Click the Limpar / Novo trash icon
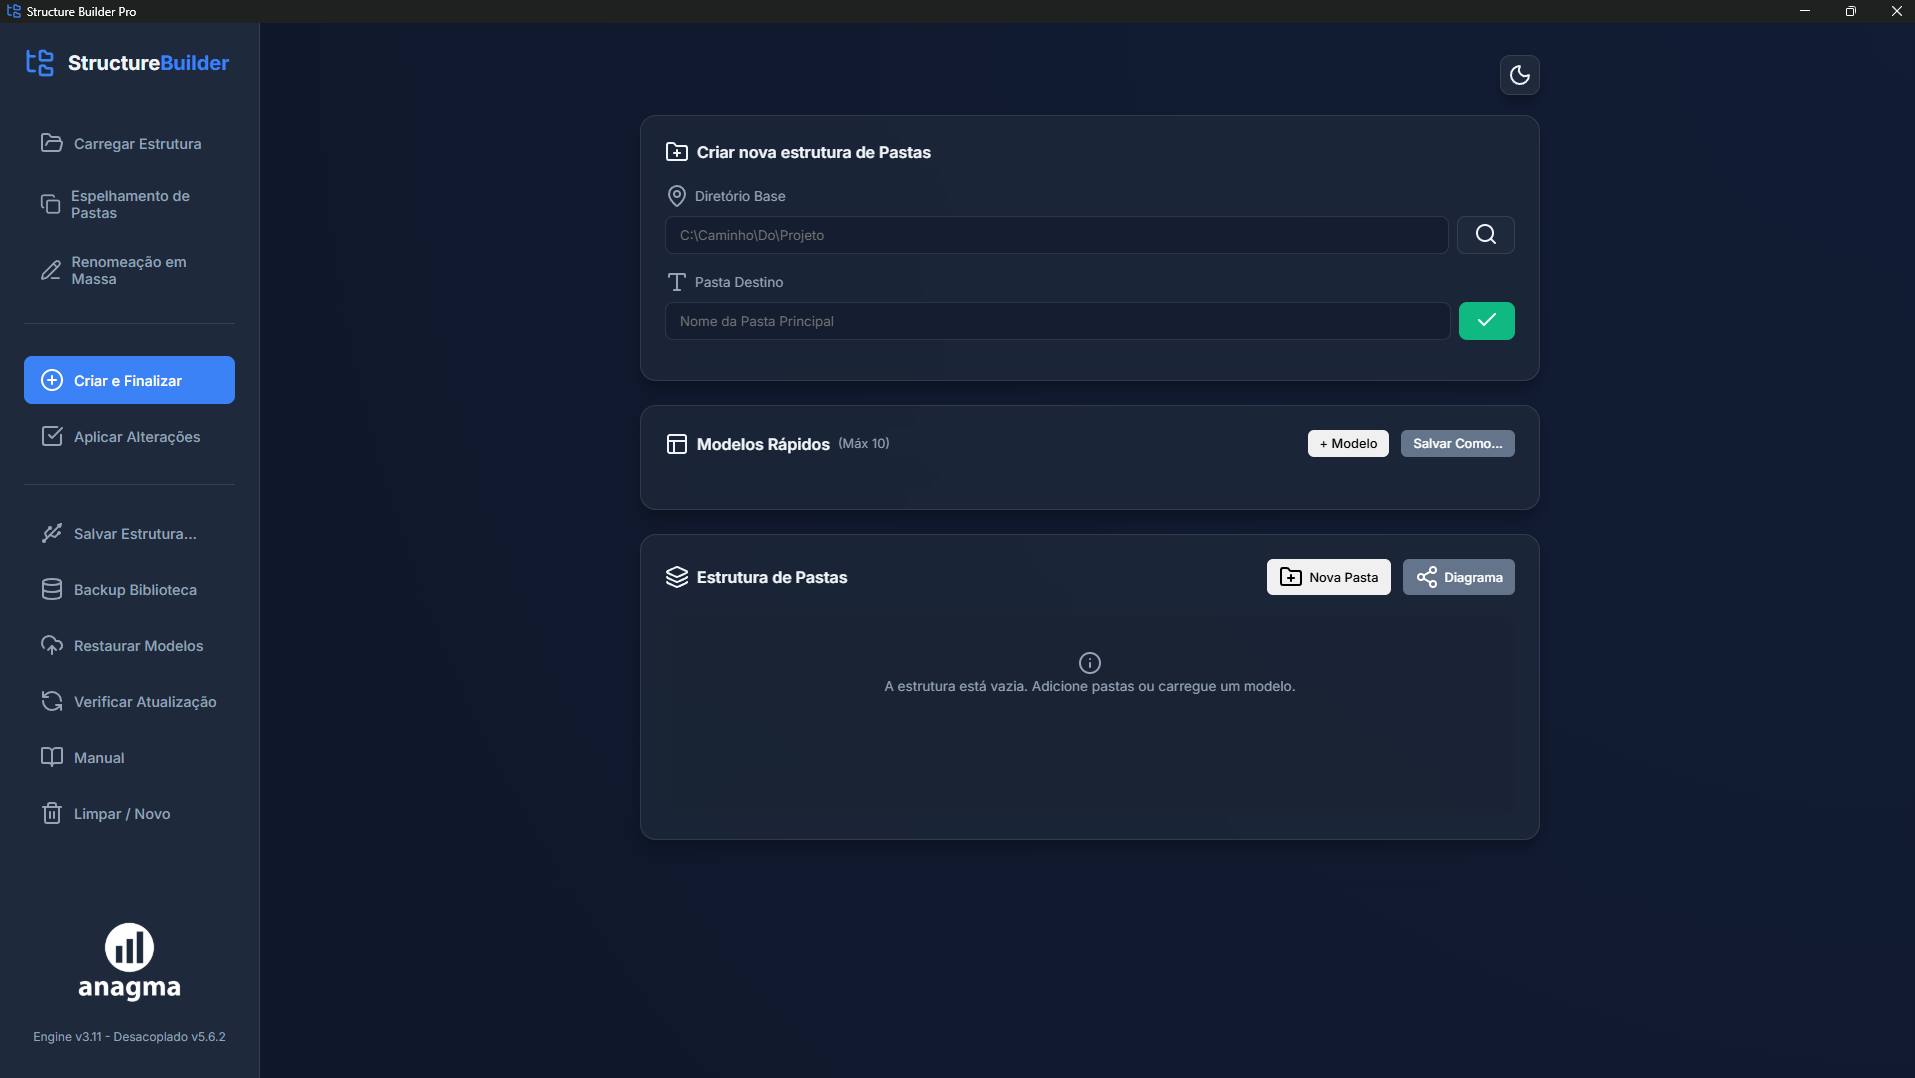Screen dimensions: 1915x1078 (52, 813)
